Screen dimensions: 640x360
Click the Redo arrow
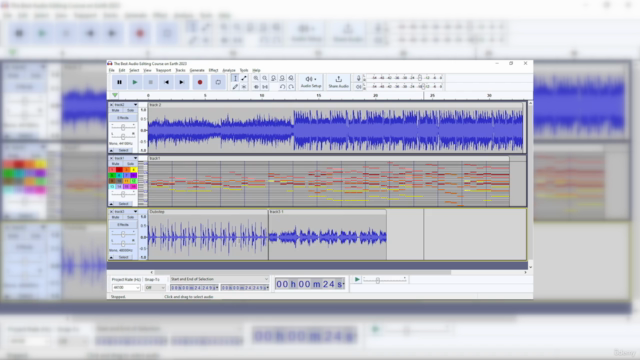click(x=291, y=87)
